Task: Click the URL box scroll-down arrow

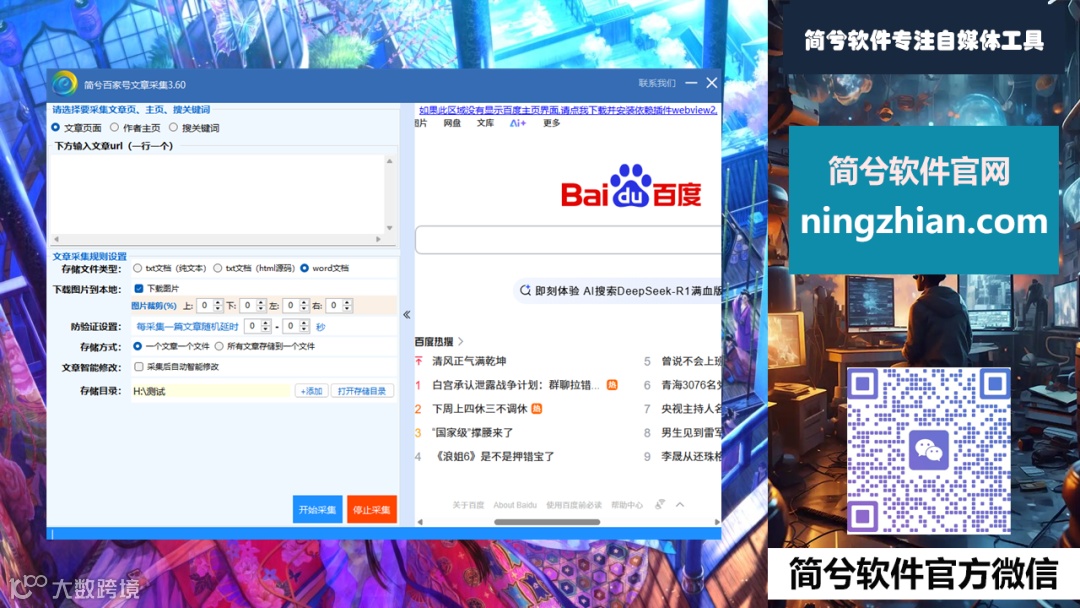Action: tap(390, 228)
